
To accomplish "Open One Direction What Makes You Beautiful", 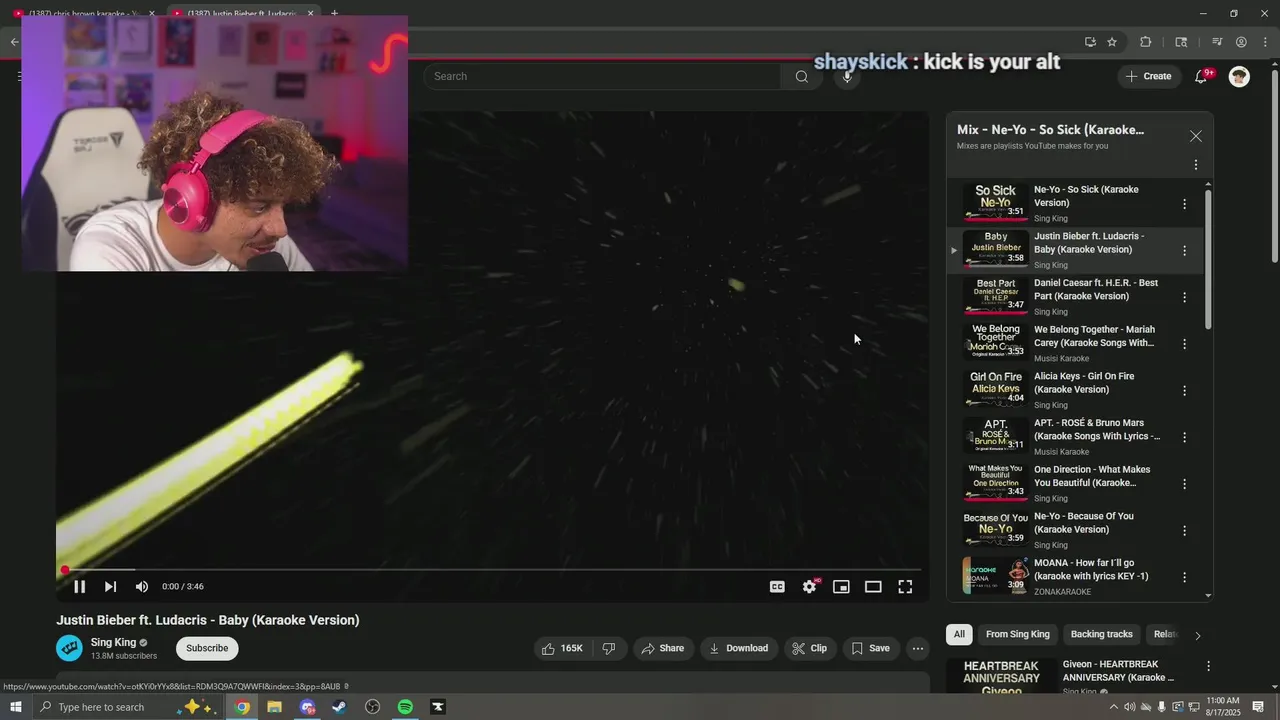I will click(x=1092, y=476).
